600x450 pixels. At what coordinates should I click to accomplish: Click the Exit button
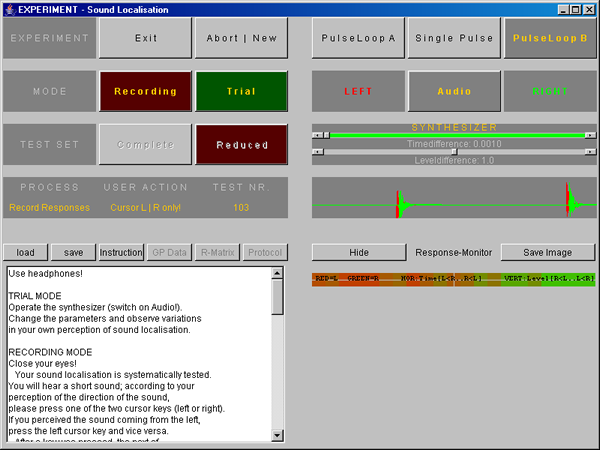(x=145, y=38)
